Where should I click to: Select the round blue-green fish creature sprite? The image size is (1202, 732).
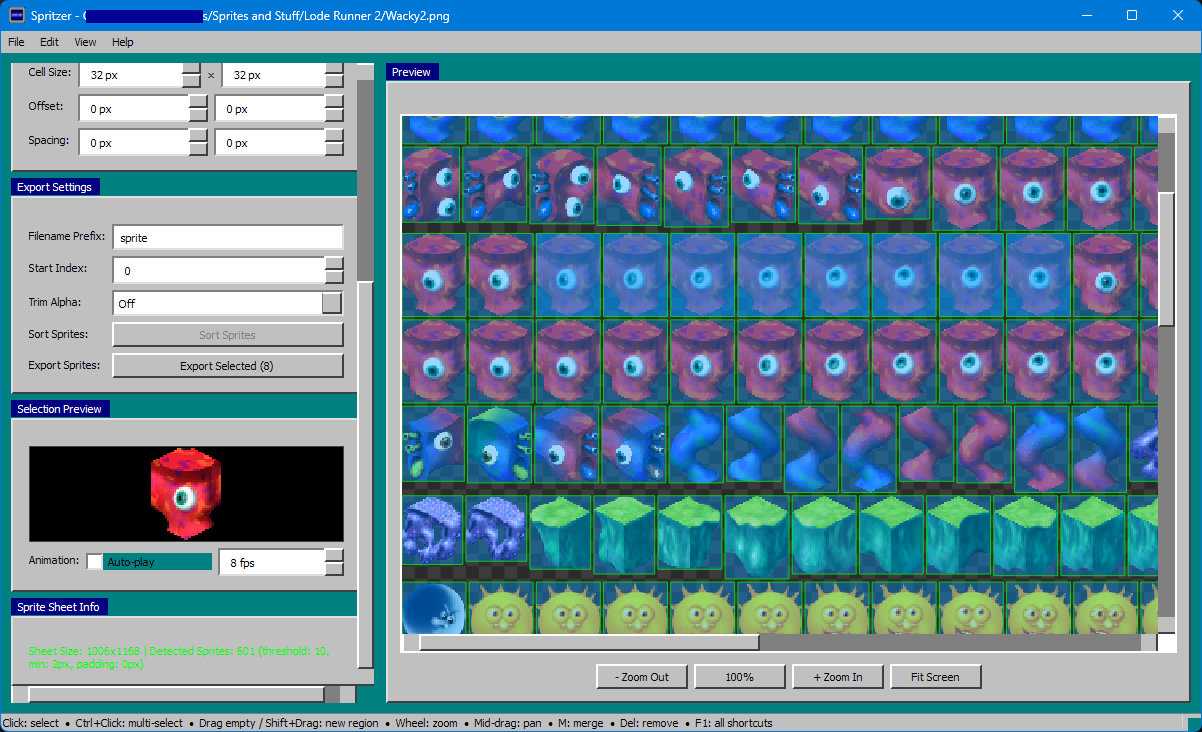[x=499, y=445]
